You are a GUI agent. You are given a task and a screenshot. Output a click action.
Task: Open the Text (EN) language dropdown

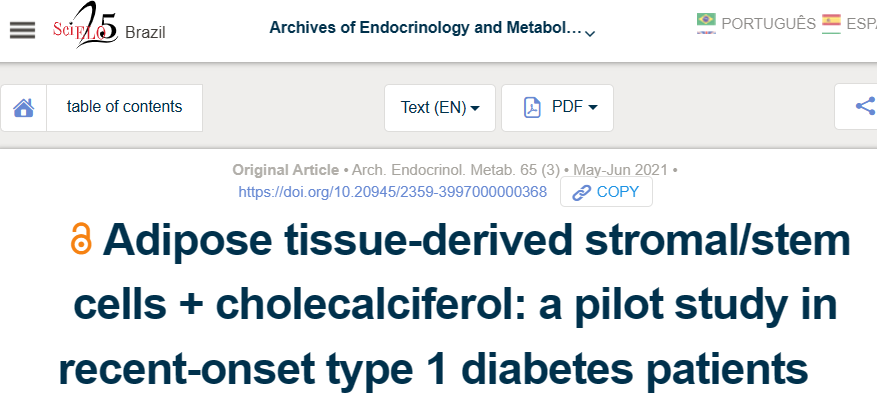[x=440, y=107]
